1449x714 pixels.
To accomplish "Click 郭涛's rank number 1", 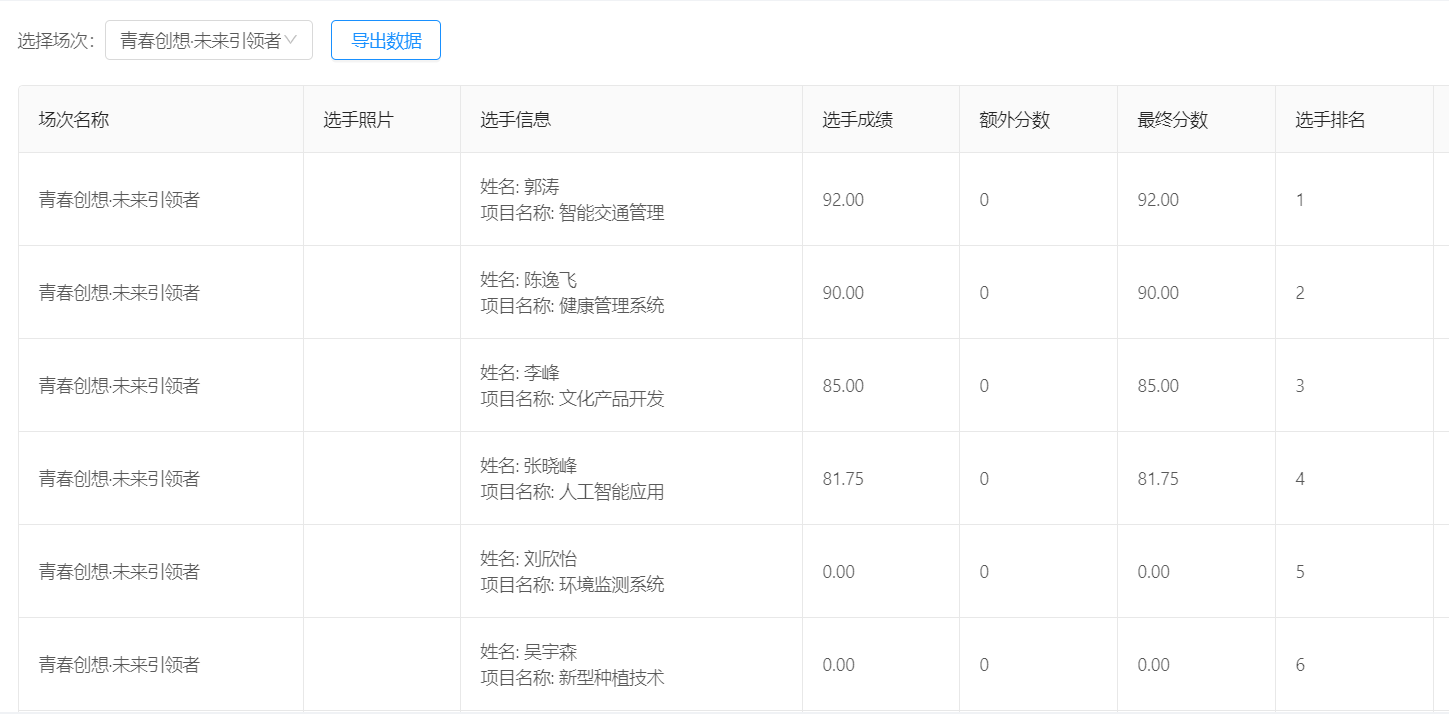I will [1300, 200].
